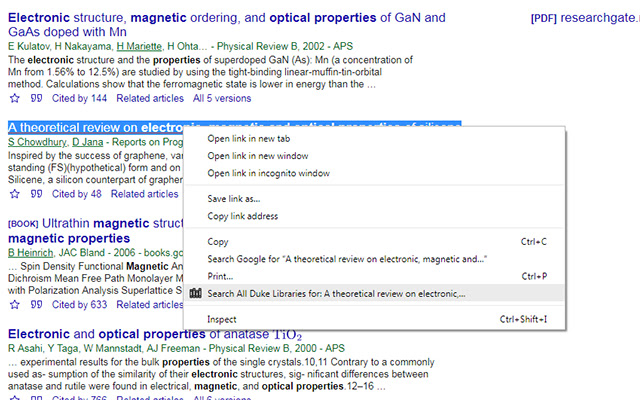Select Save link as... menu entry
Screen dimensions: 640x400
(x=233, y=199)
